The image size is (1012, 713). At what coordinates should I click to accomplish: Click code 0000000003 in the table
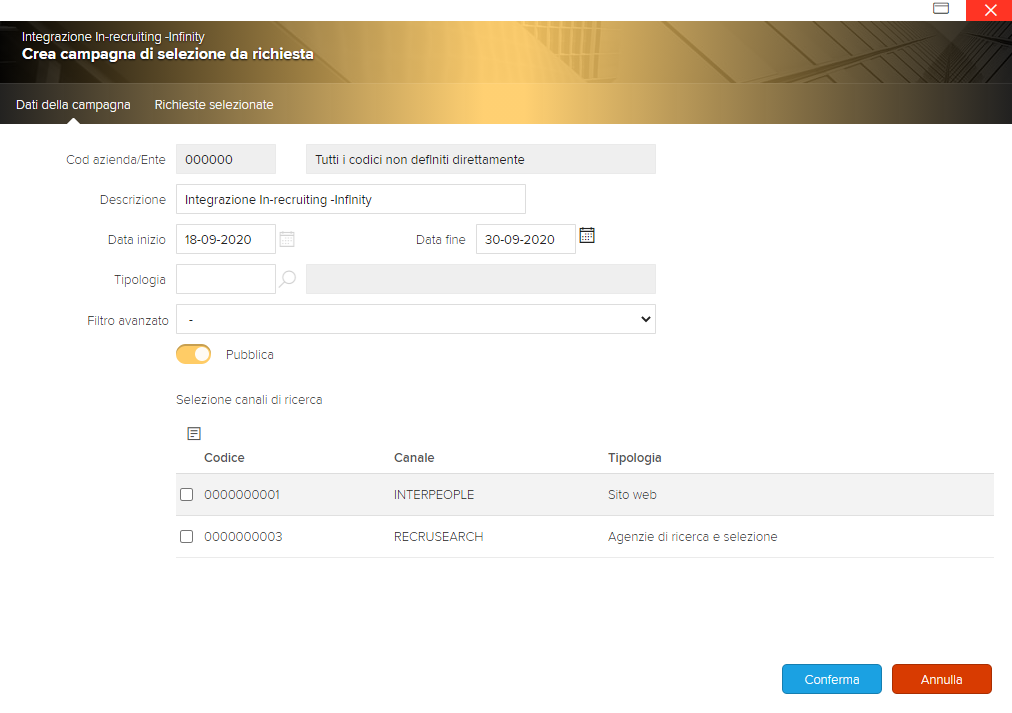pos(243,537)
